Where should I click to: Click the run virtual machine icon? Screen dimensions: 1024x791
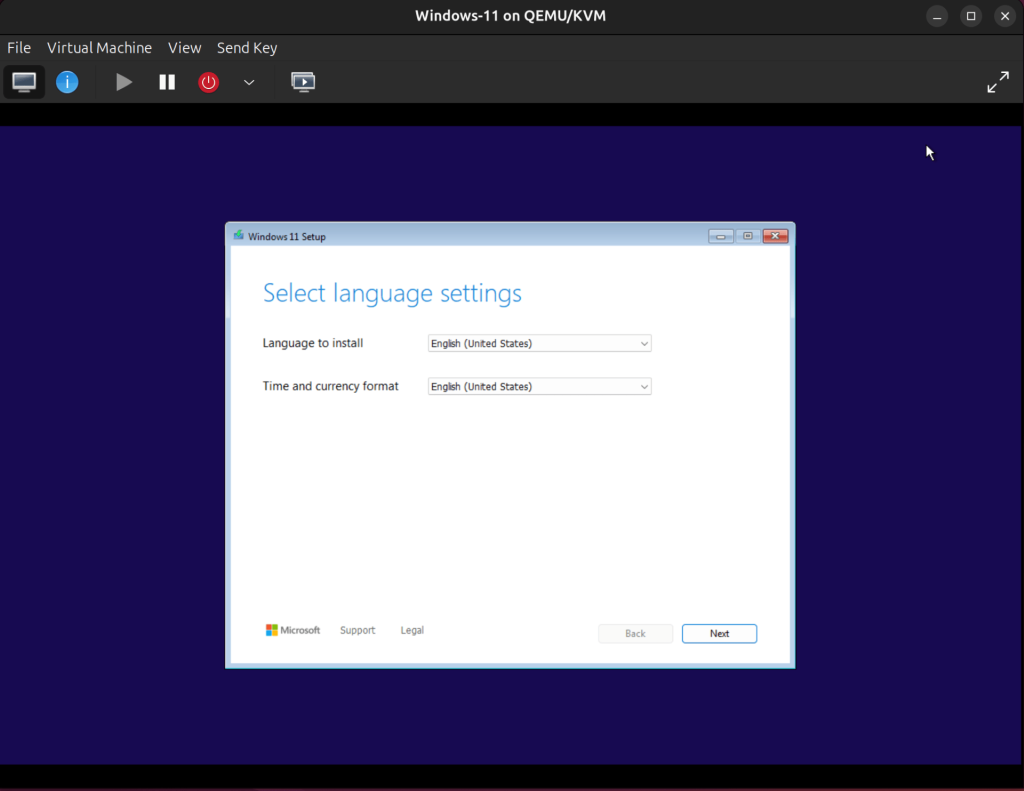123,82
